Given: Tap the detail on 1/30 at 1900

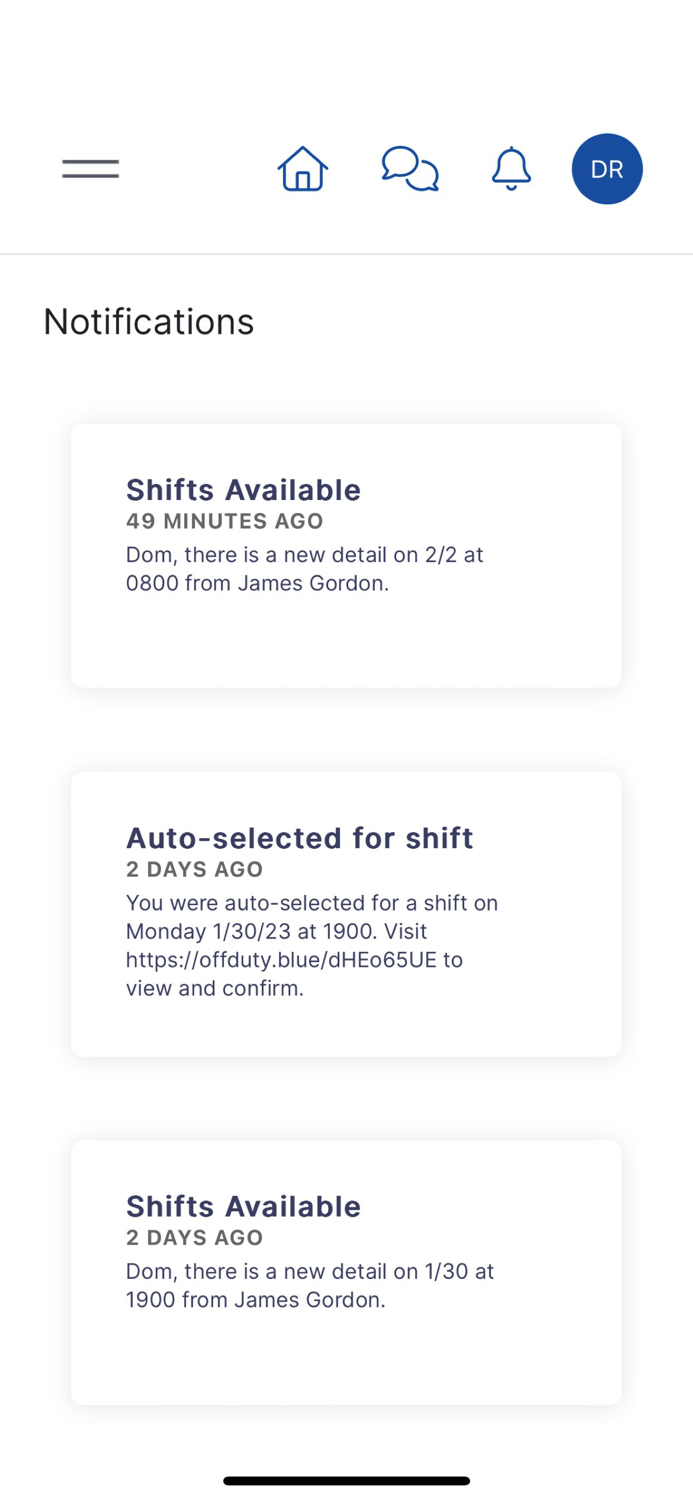Looking at the screenshot, I should point(310,1285).
